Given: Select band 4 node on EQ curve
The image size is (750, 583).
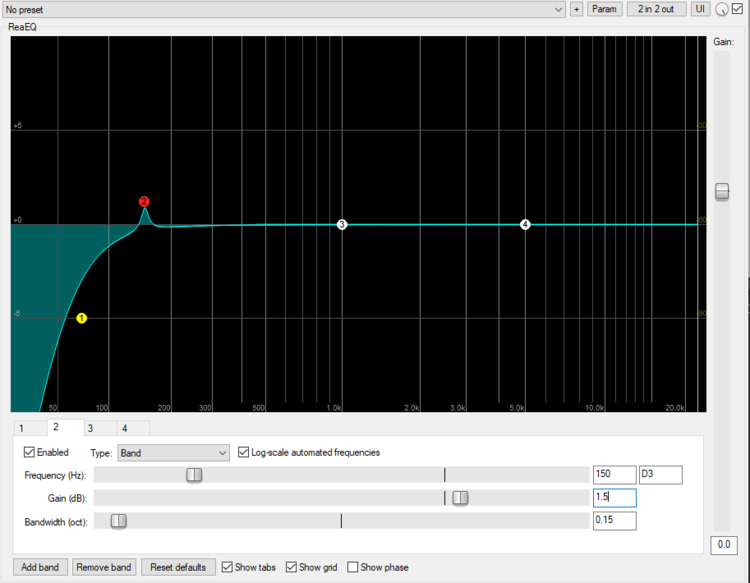Looking at the screenshot, I should point(525,224).
